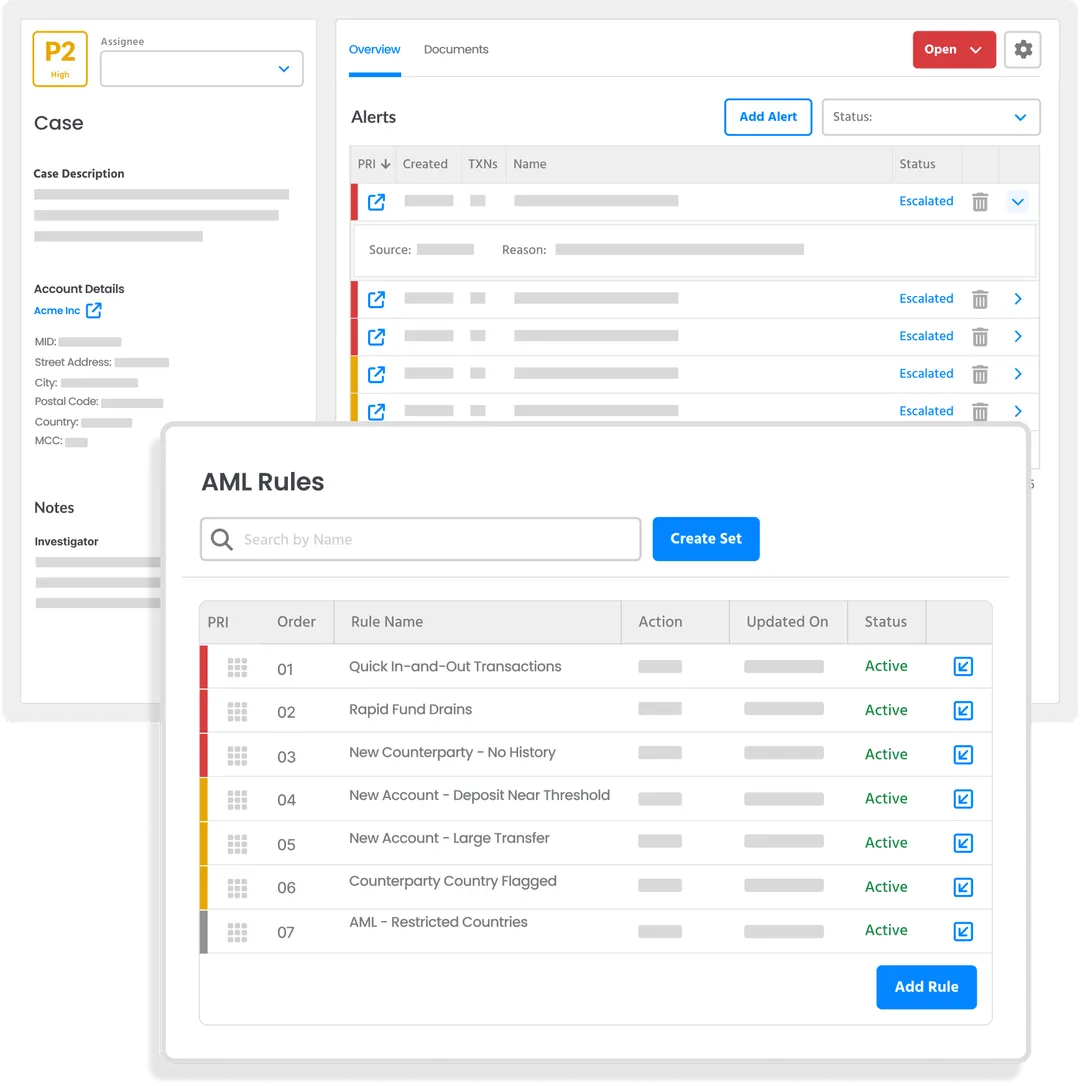Sort alerts by the PRI column arrow
The width and height of the screenshot is (1080, 1086).
click(x=386, y=164)
